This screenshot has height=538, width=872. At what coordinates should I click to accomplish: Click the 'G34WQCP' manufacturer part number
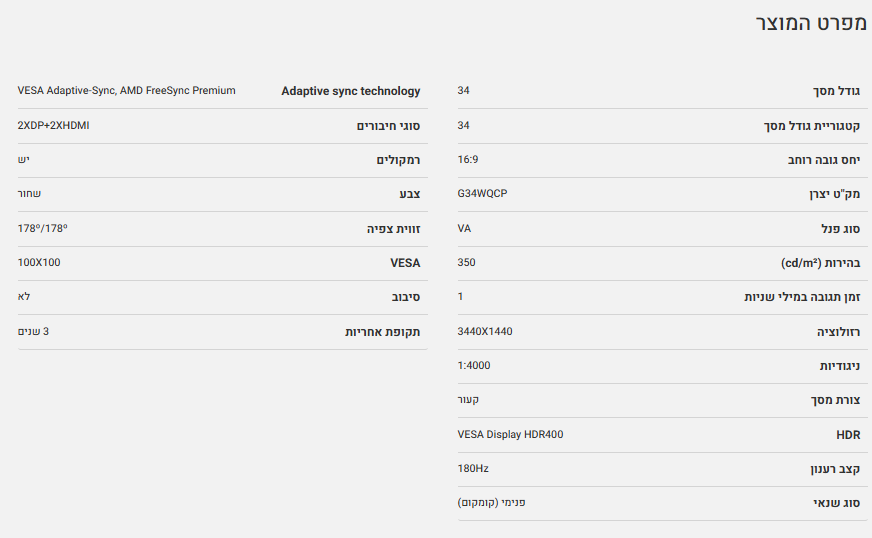coord(482,193)
